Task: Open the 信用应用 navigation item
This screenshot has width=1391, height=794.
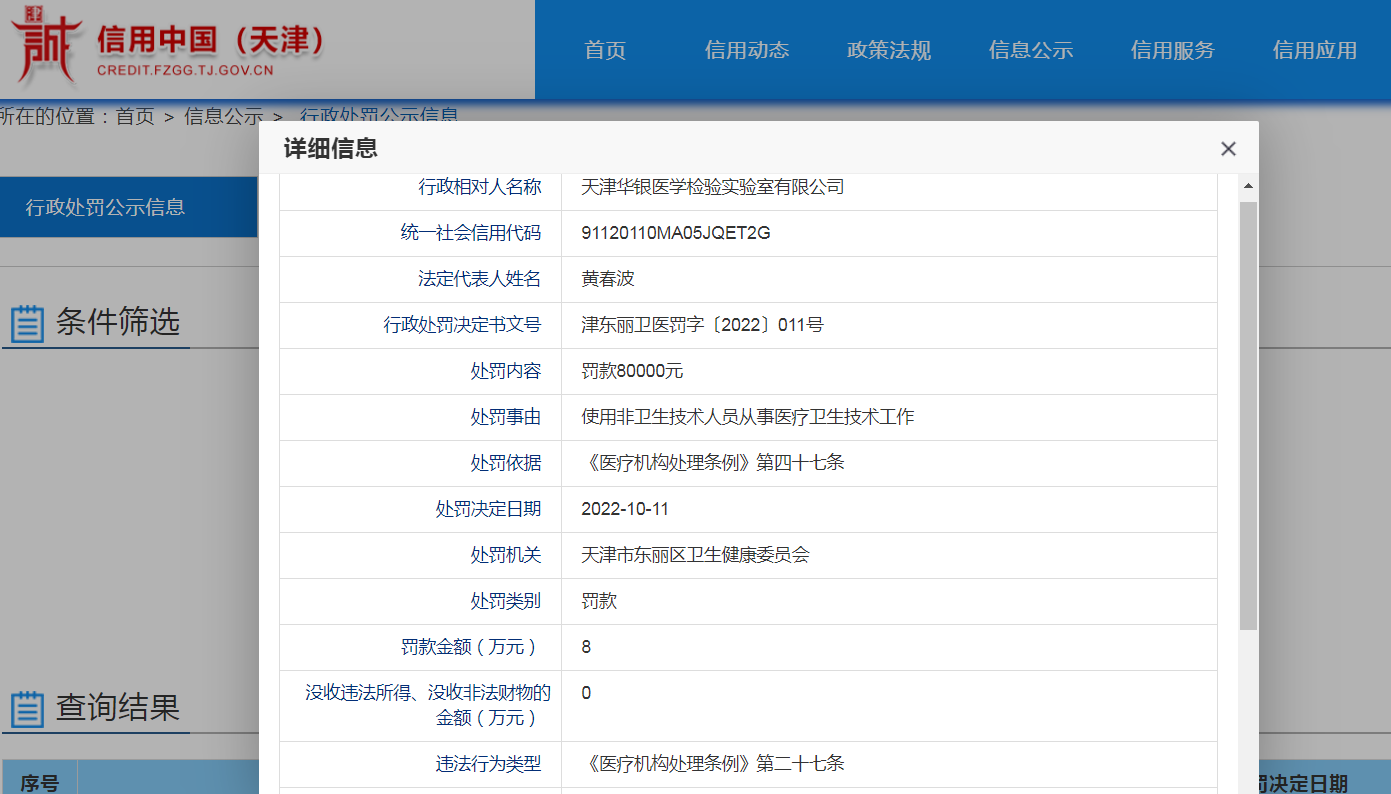Action: [x=1315, y=50]
